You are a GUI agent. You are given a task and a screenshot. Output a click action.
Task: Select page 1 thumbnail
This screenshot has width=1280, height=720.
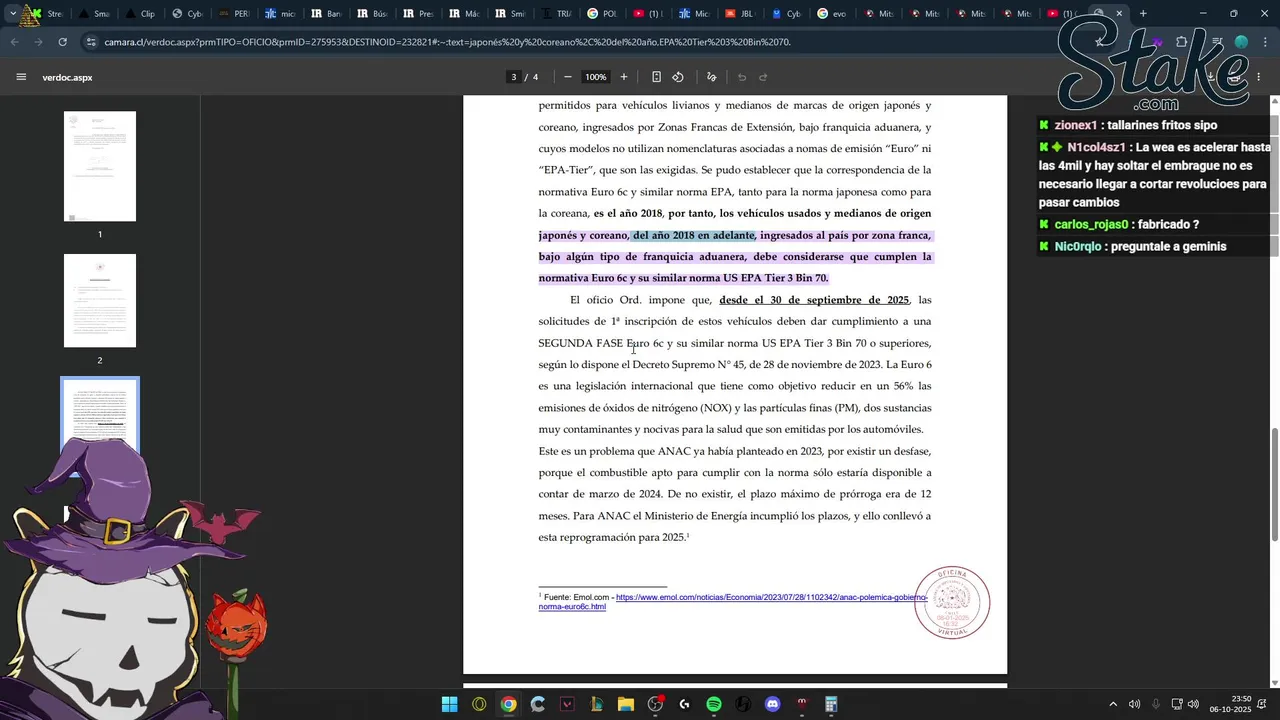(x=100, y=166)
